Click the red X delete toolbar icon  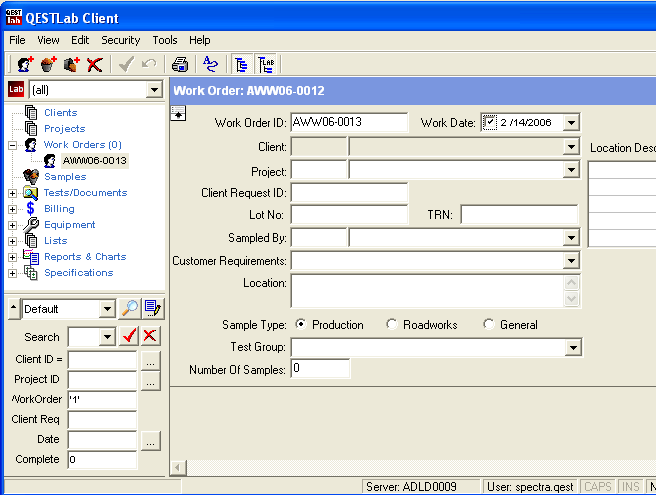pyautogui.click(x=95, y=65)
